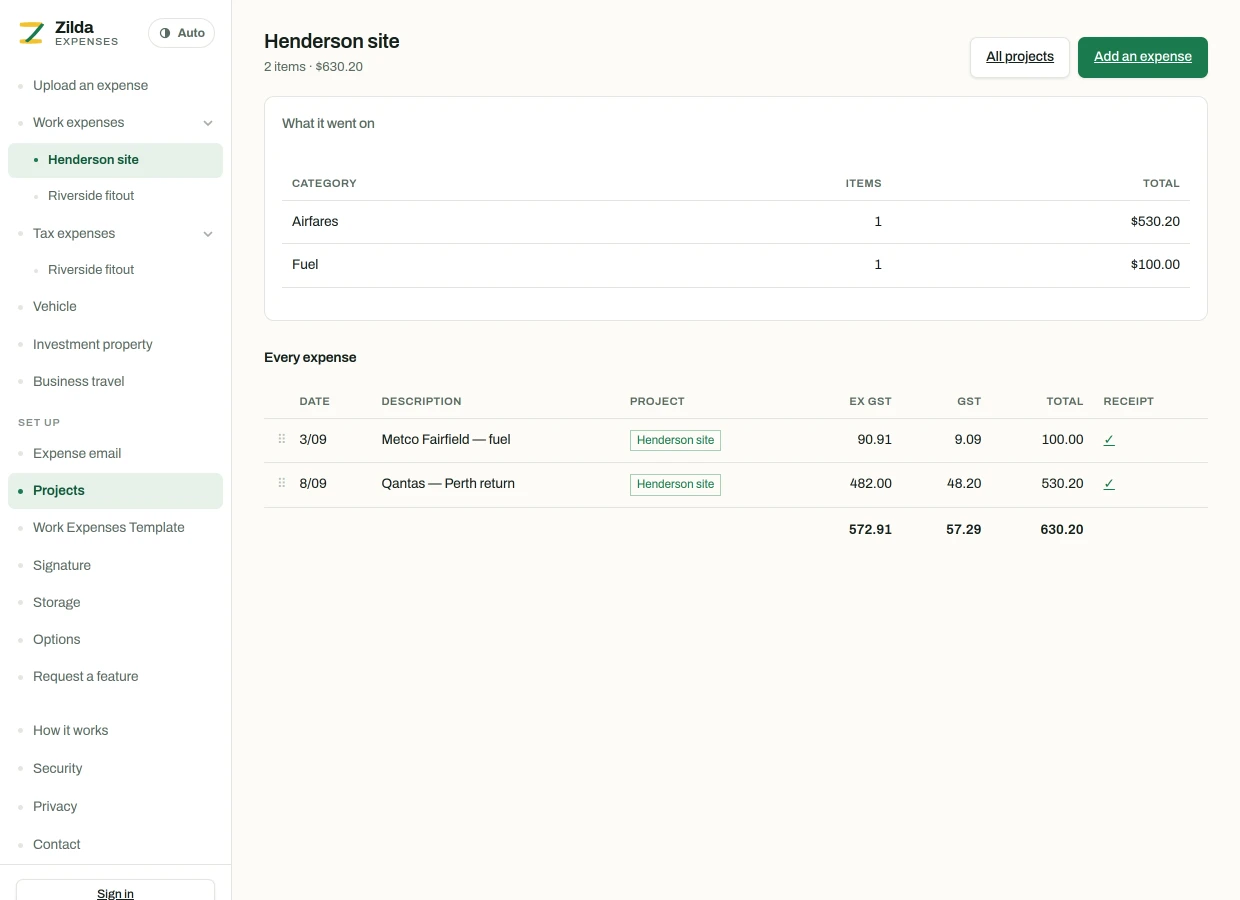The image size is (1240, 900).
Task: Open receipt checkmark for Metco Fairfield fuel
Action: 1109,440
